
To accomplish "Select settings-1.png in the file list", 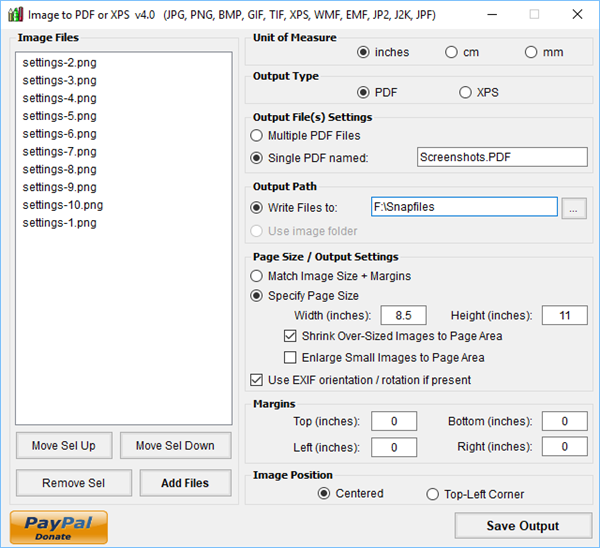I will (x=59, y=223).
